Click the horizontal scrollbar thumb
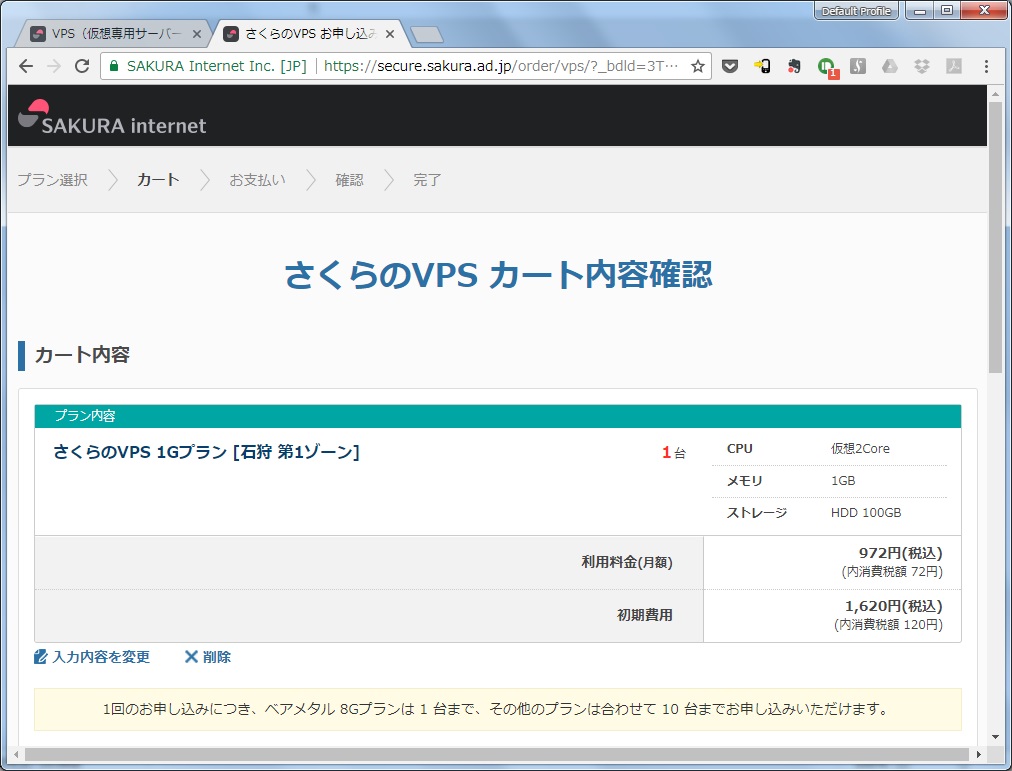Screen dimensions: 1012x771 coord(497,754)
